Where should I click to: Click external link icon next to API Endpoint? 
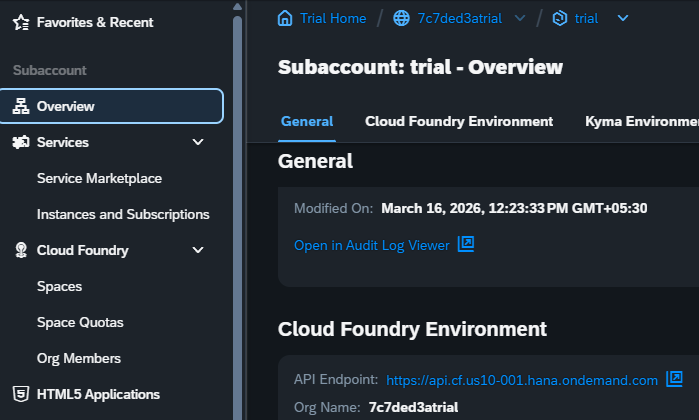pos(674,379)
